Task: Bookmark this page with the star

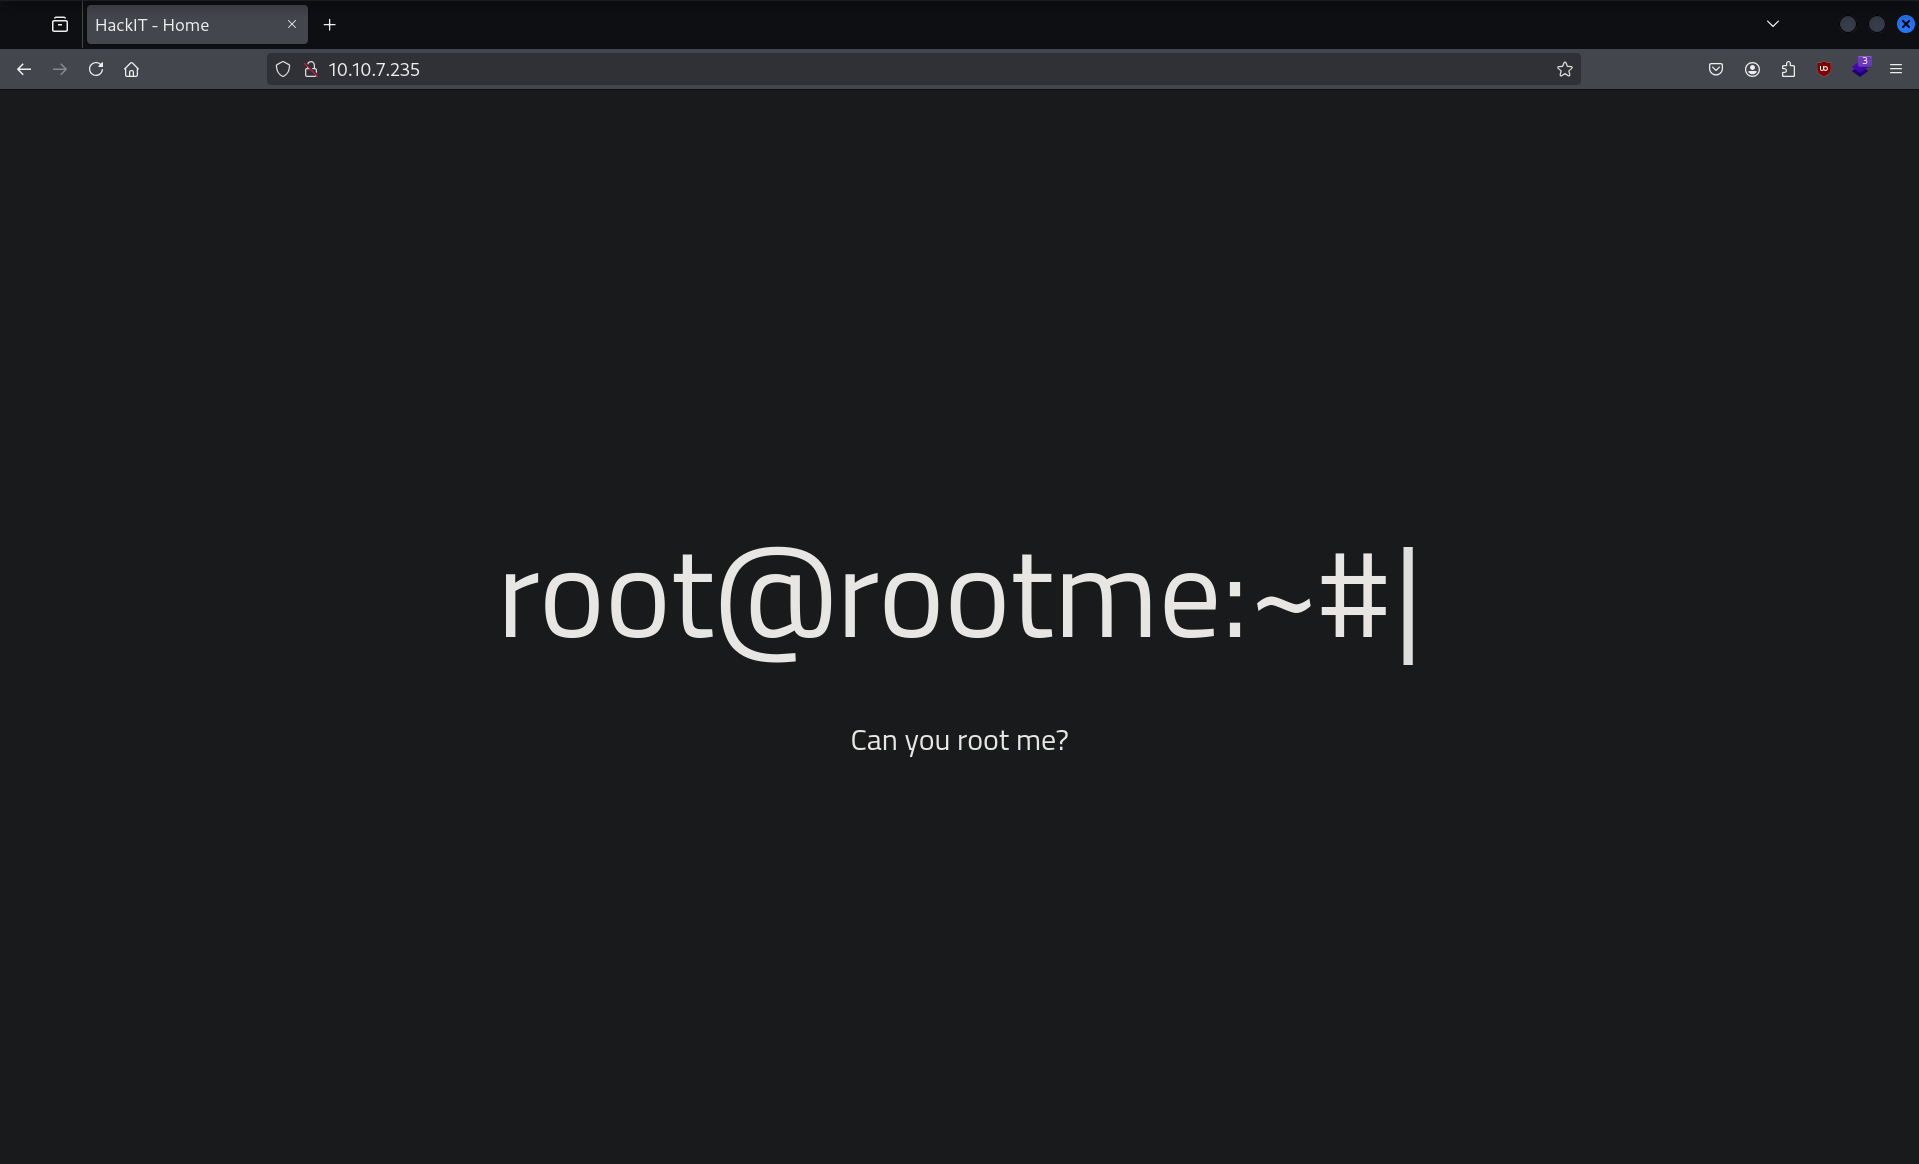Action: 1565,69
